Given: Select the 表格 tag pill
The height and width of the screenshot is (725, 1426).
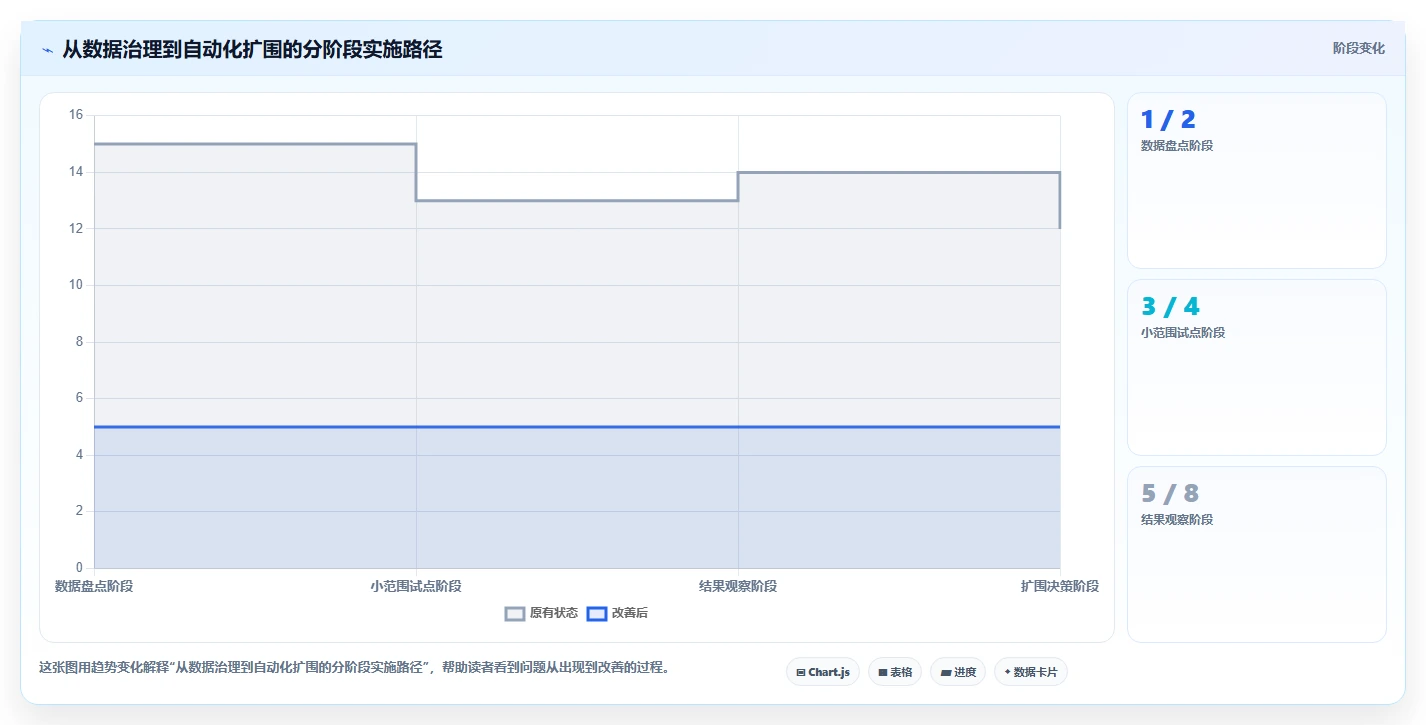Looking at the screenshot, I should 895,672.
